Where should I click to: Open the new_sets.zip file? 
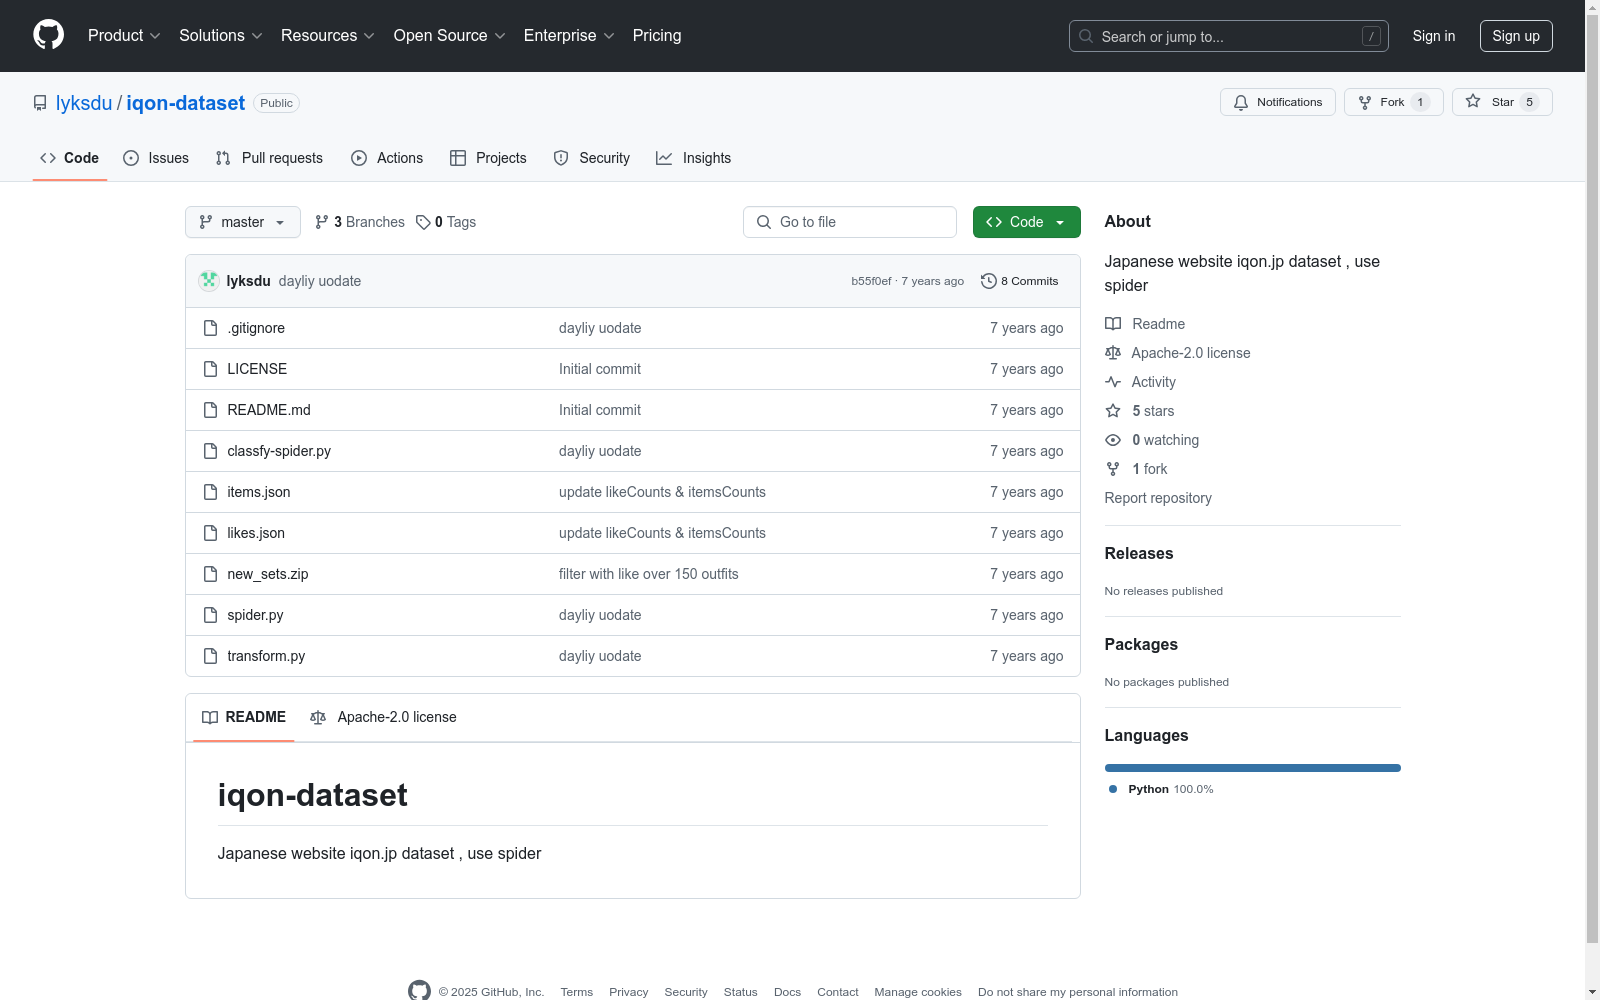pyautogui.click(x=268, y=574)
